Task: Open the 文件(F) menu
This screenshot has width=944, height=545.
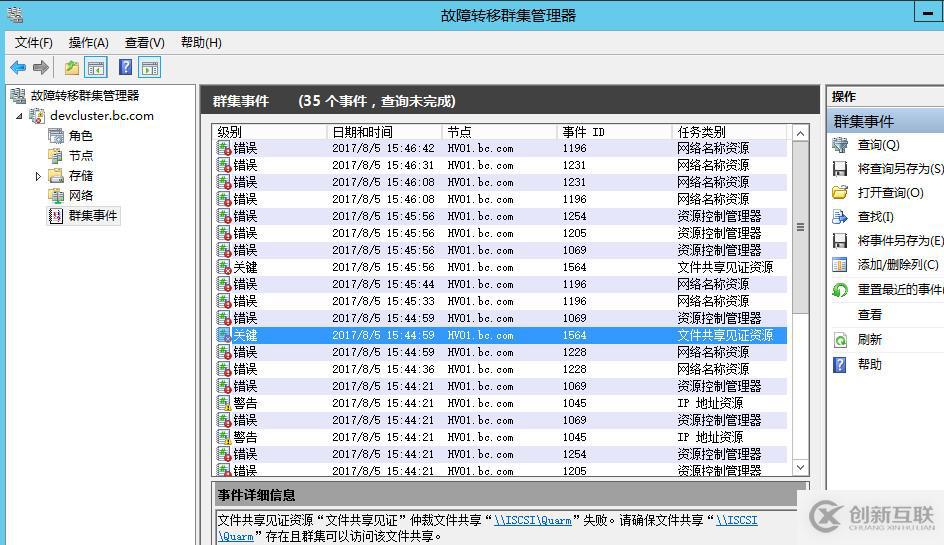Action: (33, 43)
